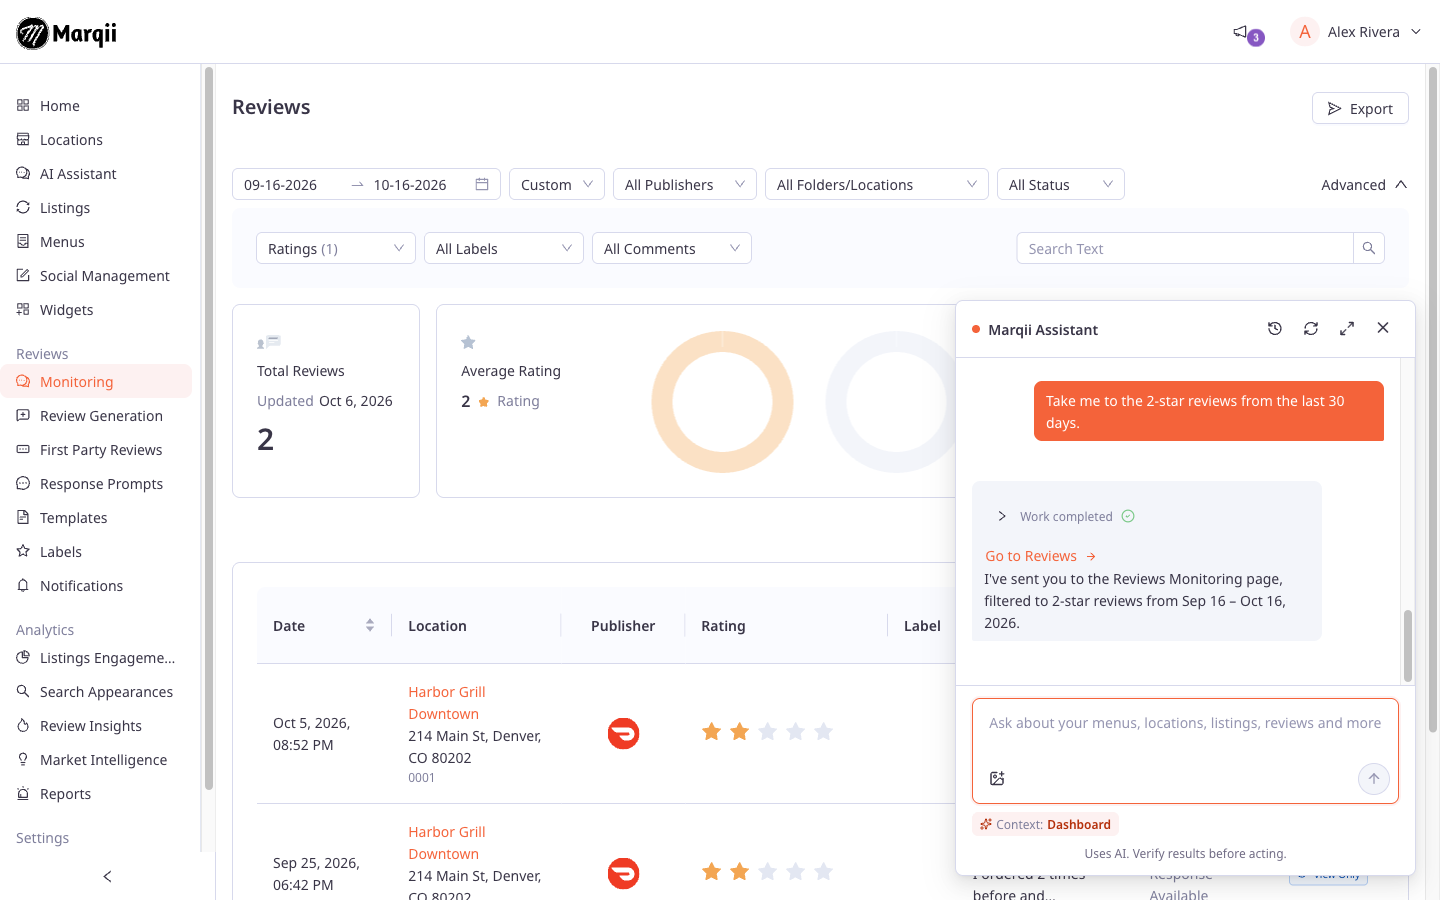Click the Export button

point(1360,108)
